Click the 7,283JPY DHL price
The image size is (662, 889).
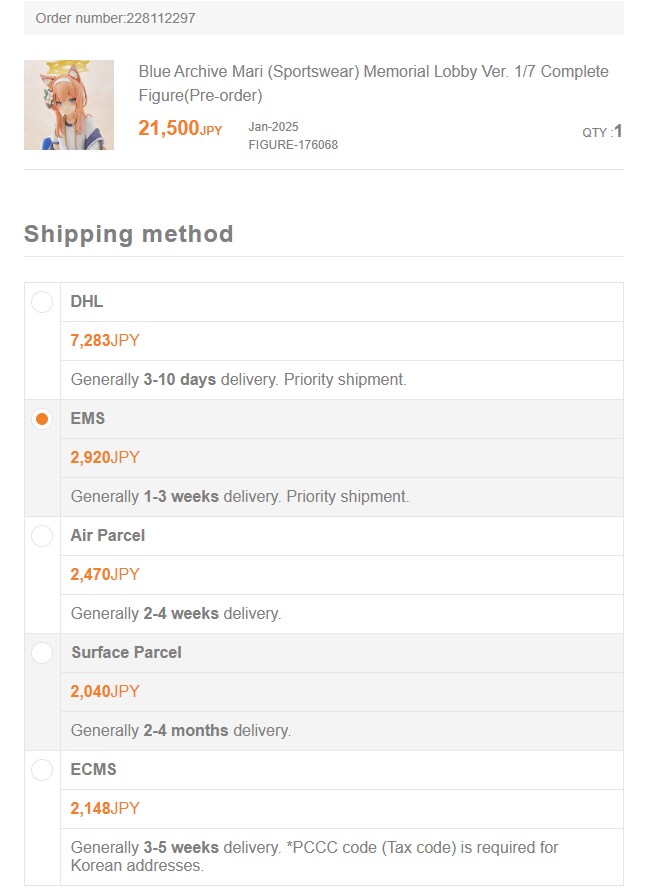[x=105, y=341]
